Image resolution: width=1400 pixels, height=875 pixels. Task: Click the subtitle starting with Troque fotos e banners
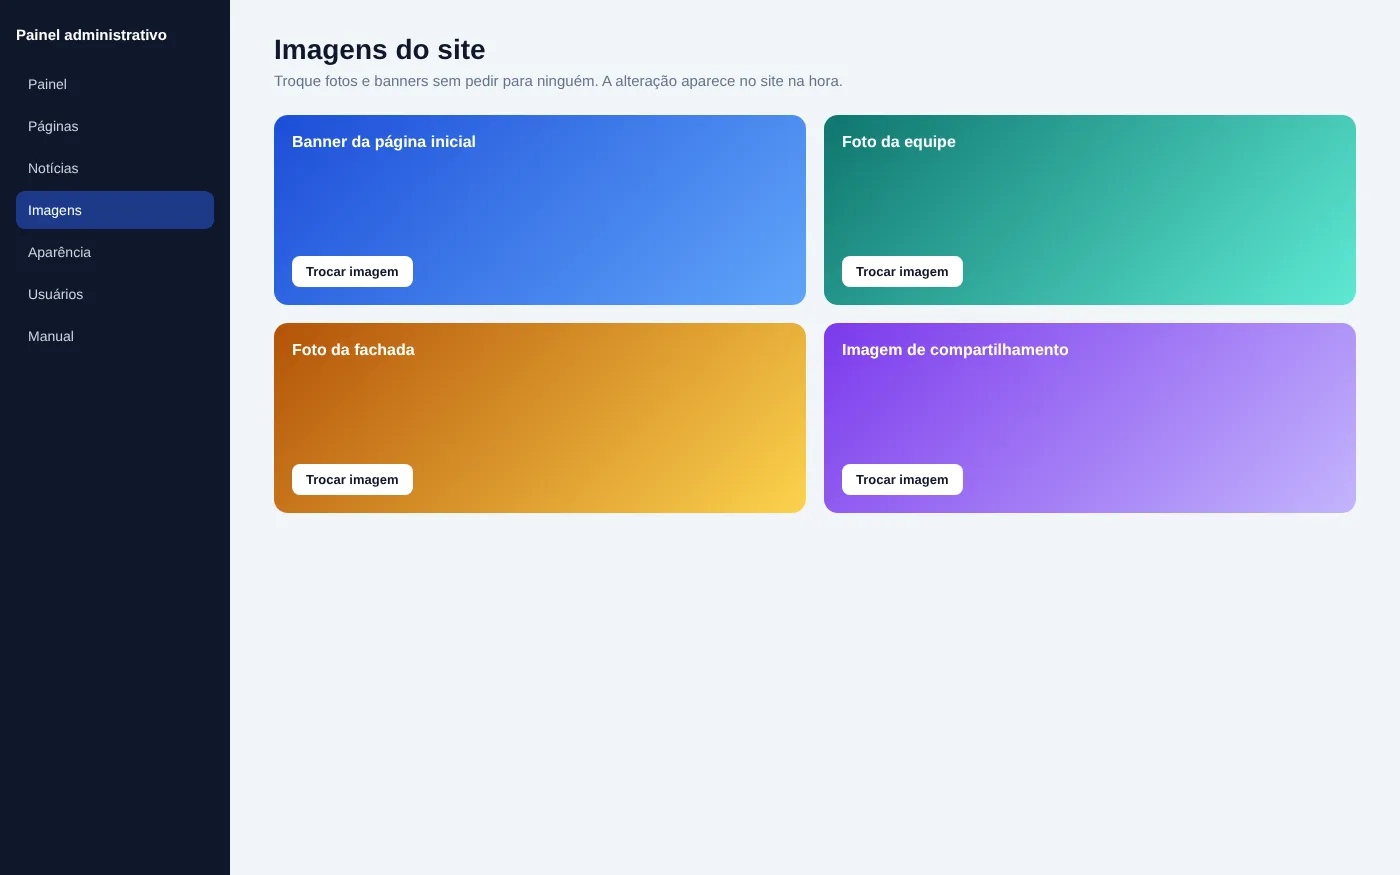tap(558, 81)
